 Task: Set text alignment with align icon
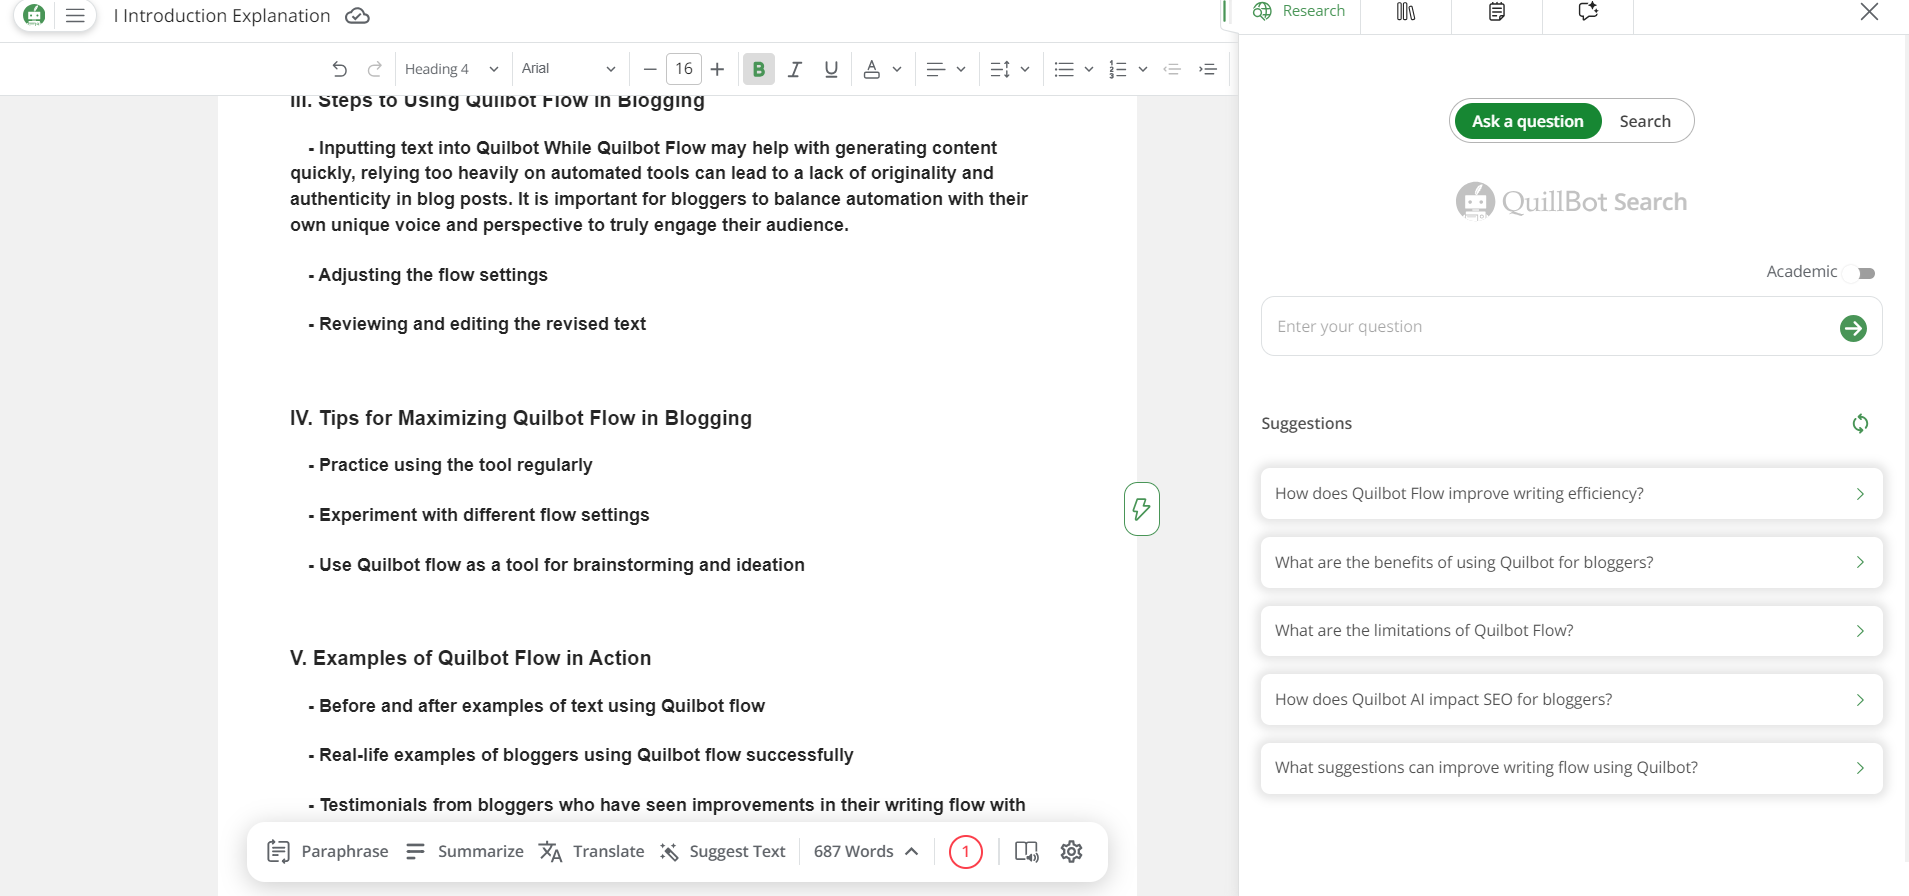936,69
